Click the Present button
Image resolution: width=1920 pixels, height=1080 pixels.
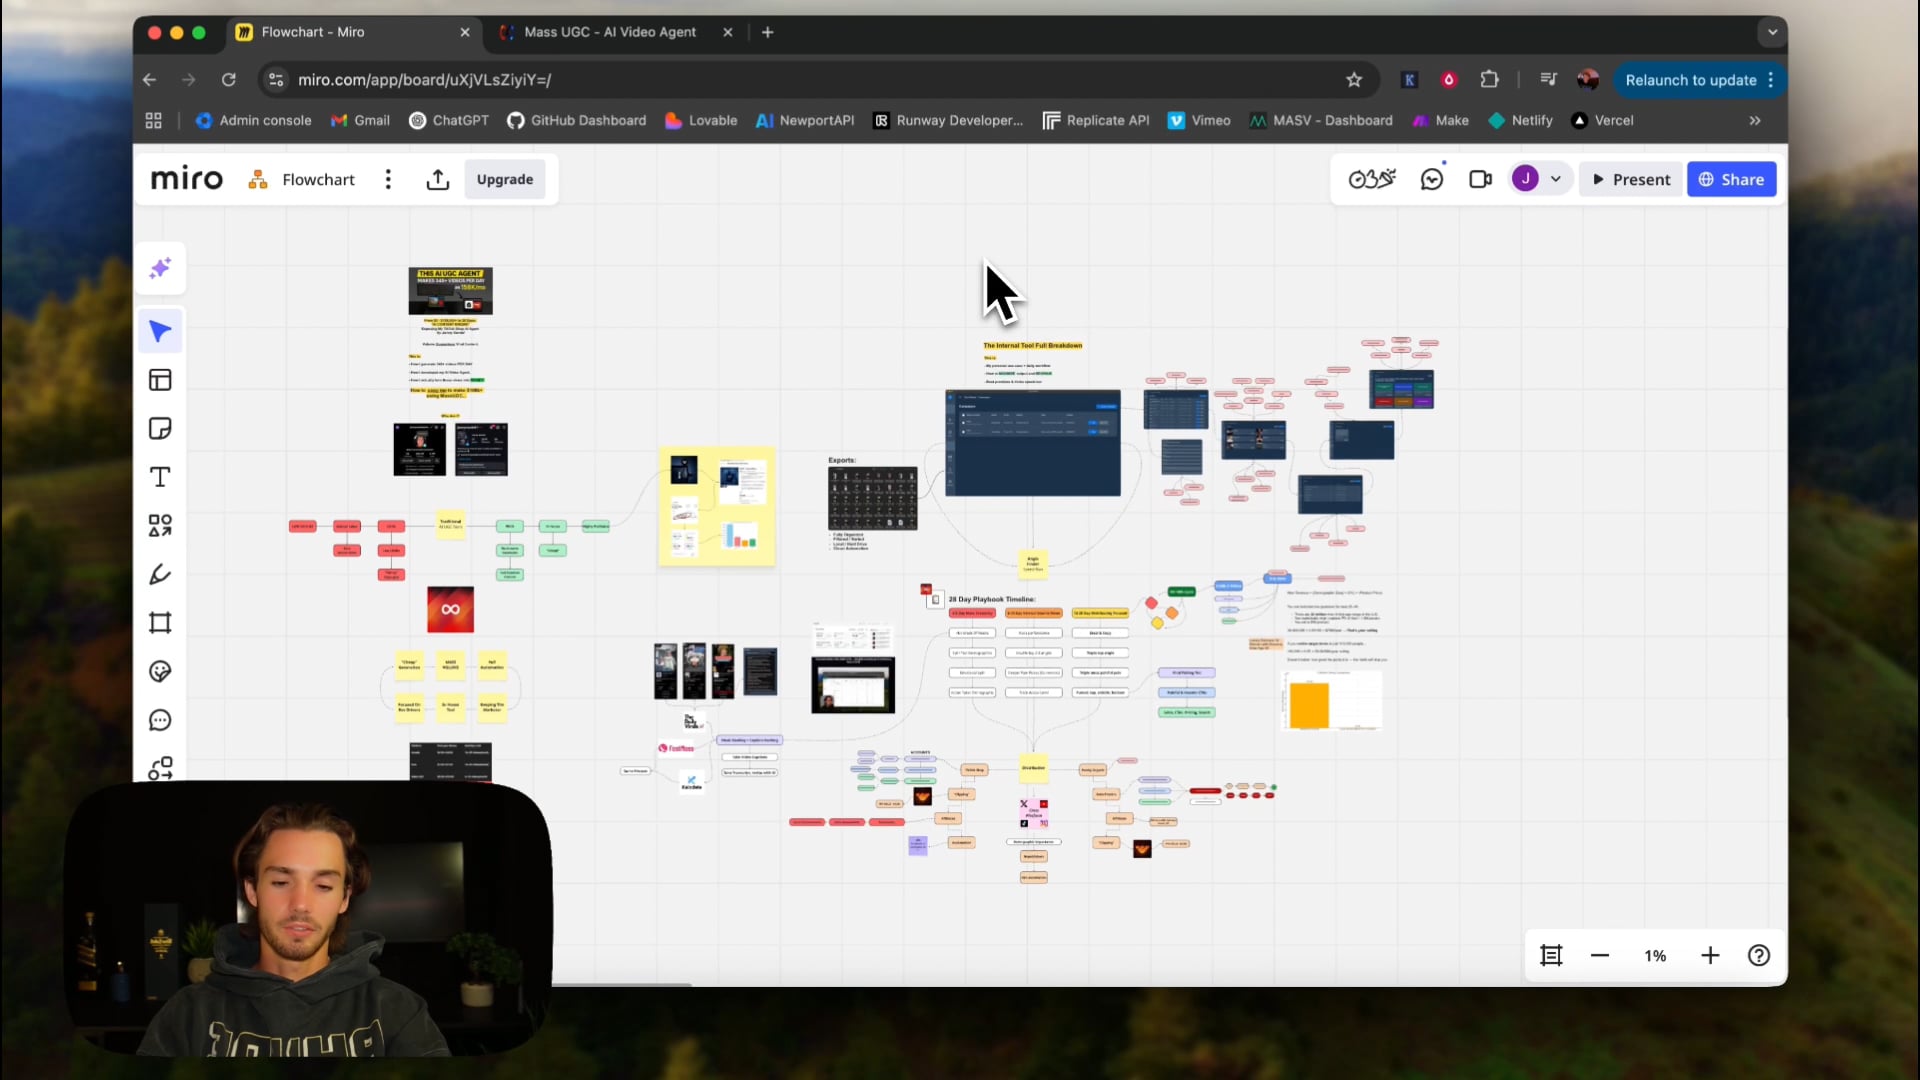point(1630,179)
